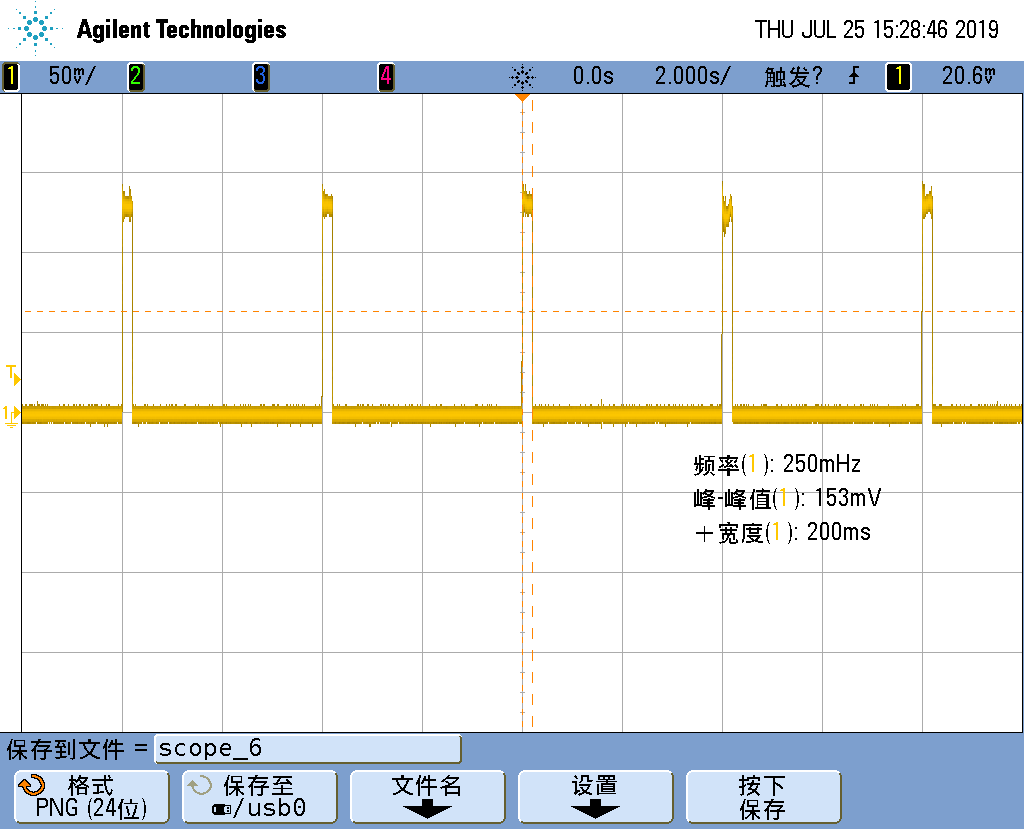Click the sunburst icon beside 0.0s delay

pos(522,76)
